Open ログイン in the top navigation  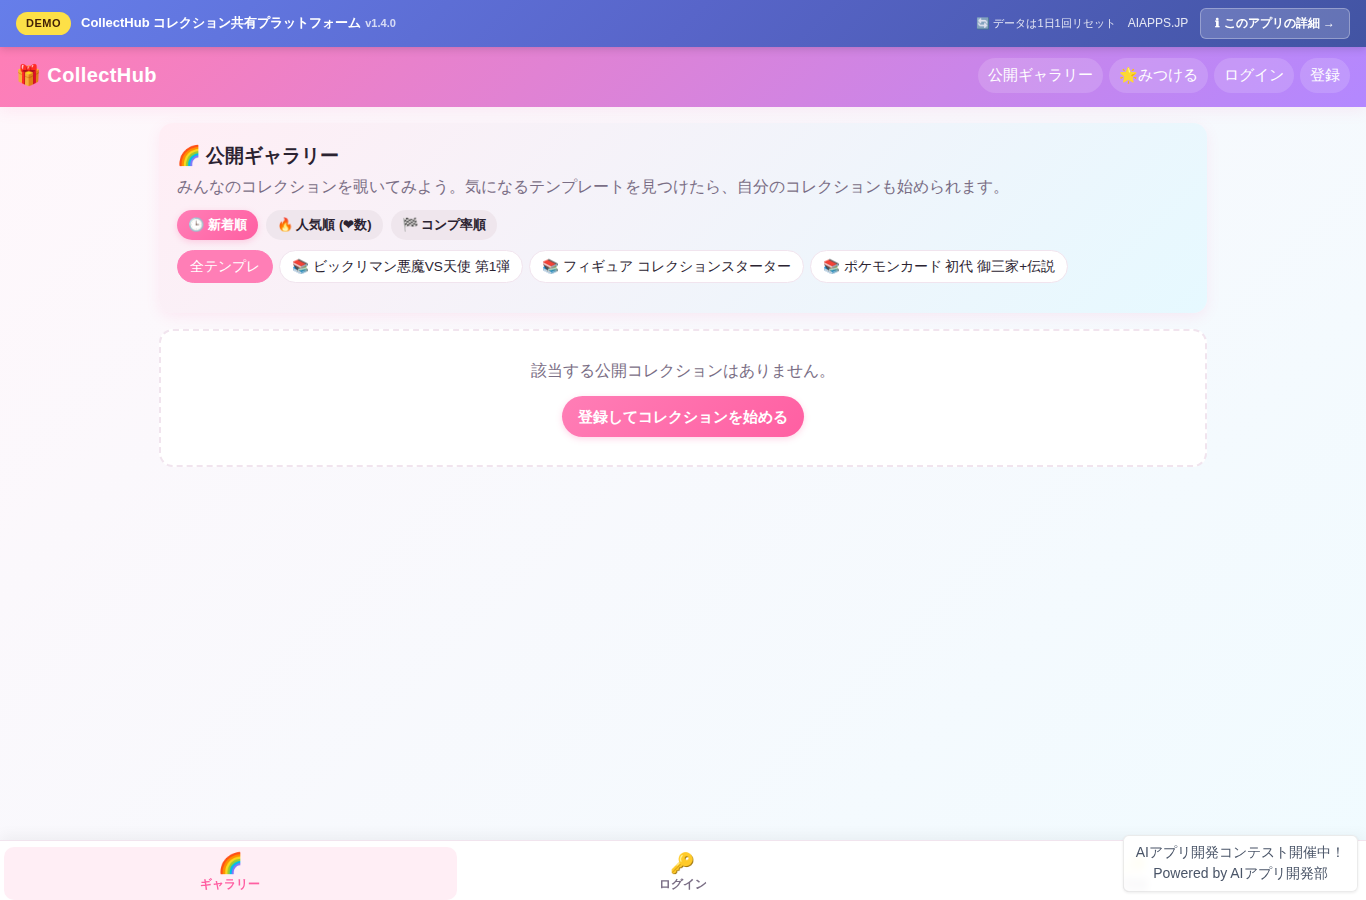pyautogui.click(x=1254, y=75)
